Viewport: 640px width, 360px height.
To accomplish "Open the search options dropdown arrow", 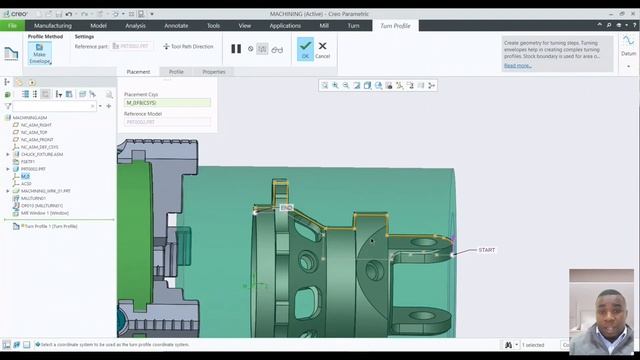I will 100,106.
